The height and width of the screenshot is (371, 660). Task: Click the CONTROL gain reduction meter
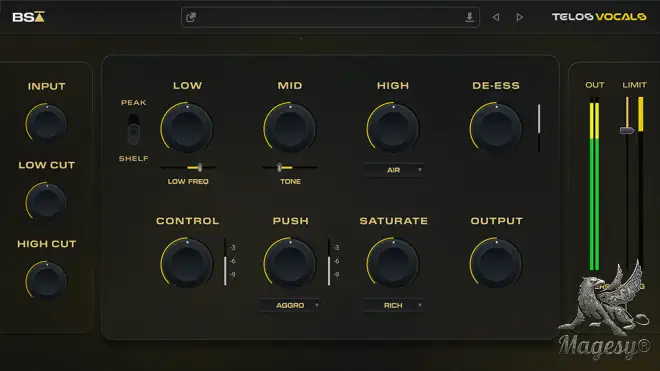click(x=225, y=262)
